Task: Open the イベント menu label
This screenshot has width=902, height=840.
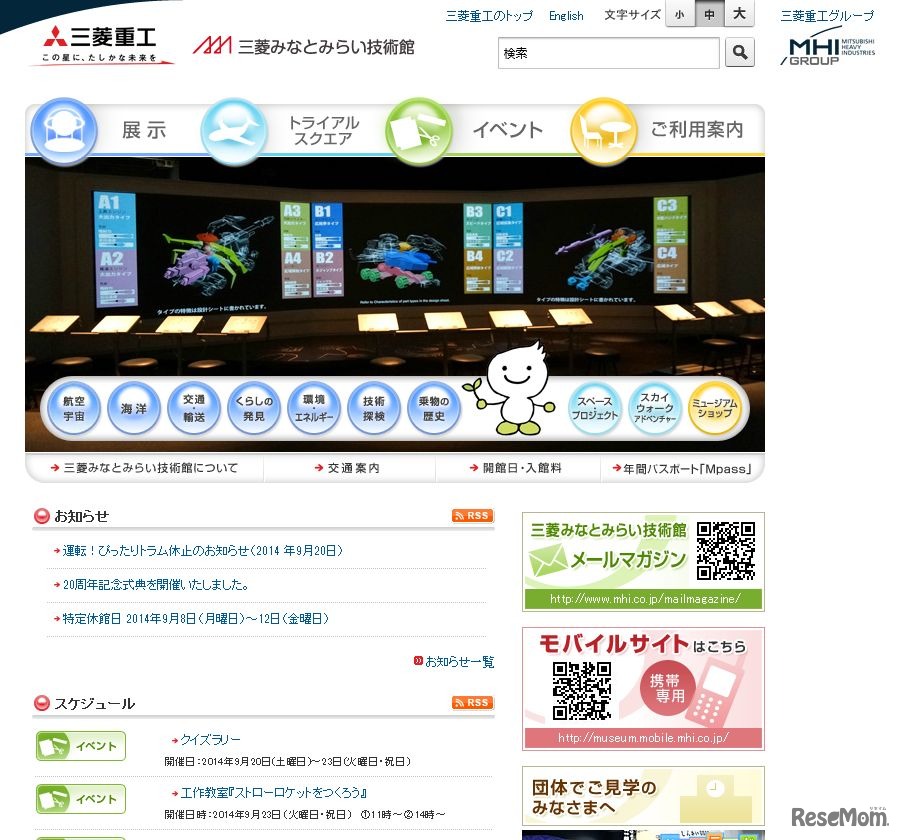Action: (x=508, y=130)
